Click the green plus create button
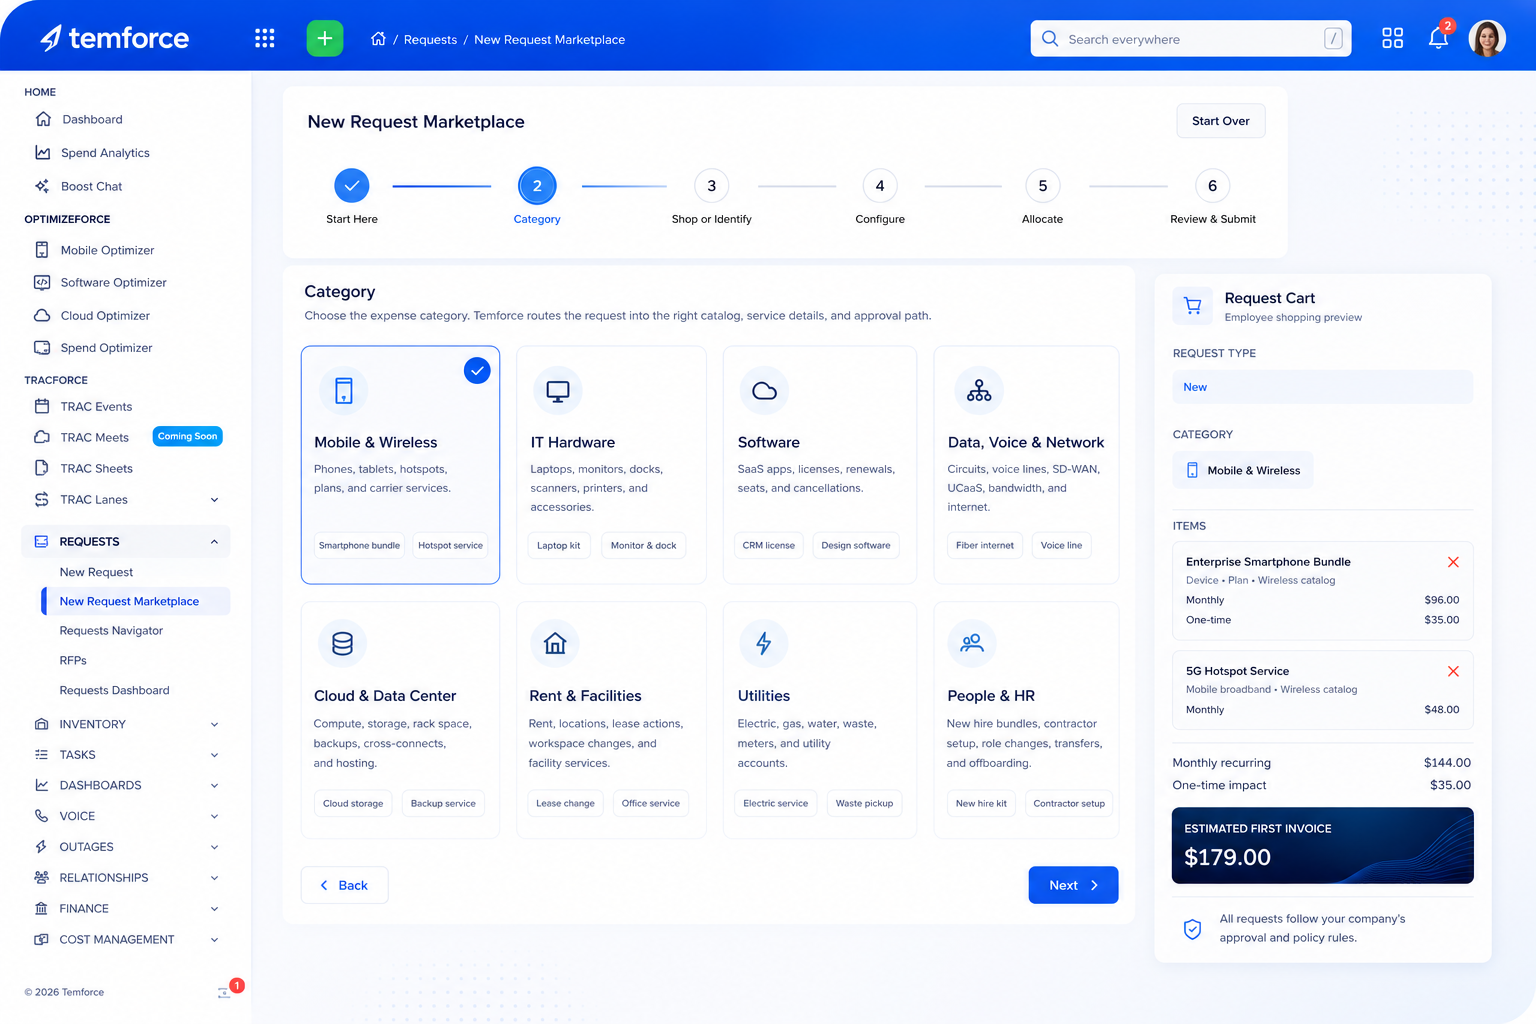This screenshot has height=1024, width=1536. pyautogui.click(x=325, y=39)
